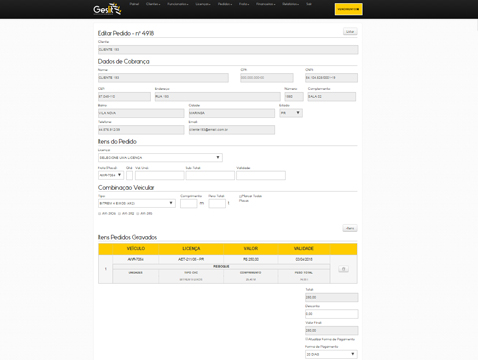Open the Relatórios menu
478x360 pixels.
[291, 4]
